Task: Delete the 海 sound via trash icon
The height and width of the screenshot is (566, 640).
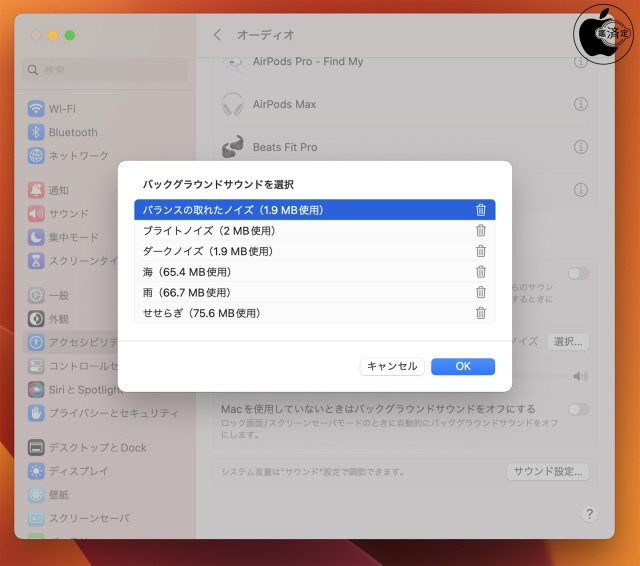Action: (481, 272)
